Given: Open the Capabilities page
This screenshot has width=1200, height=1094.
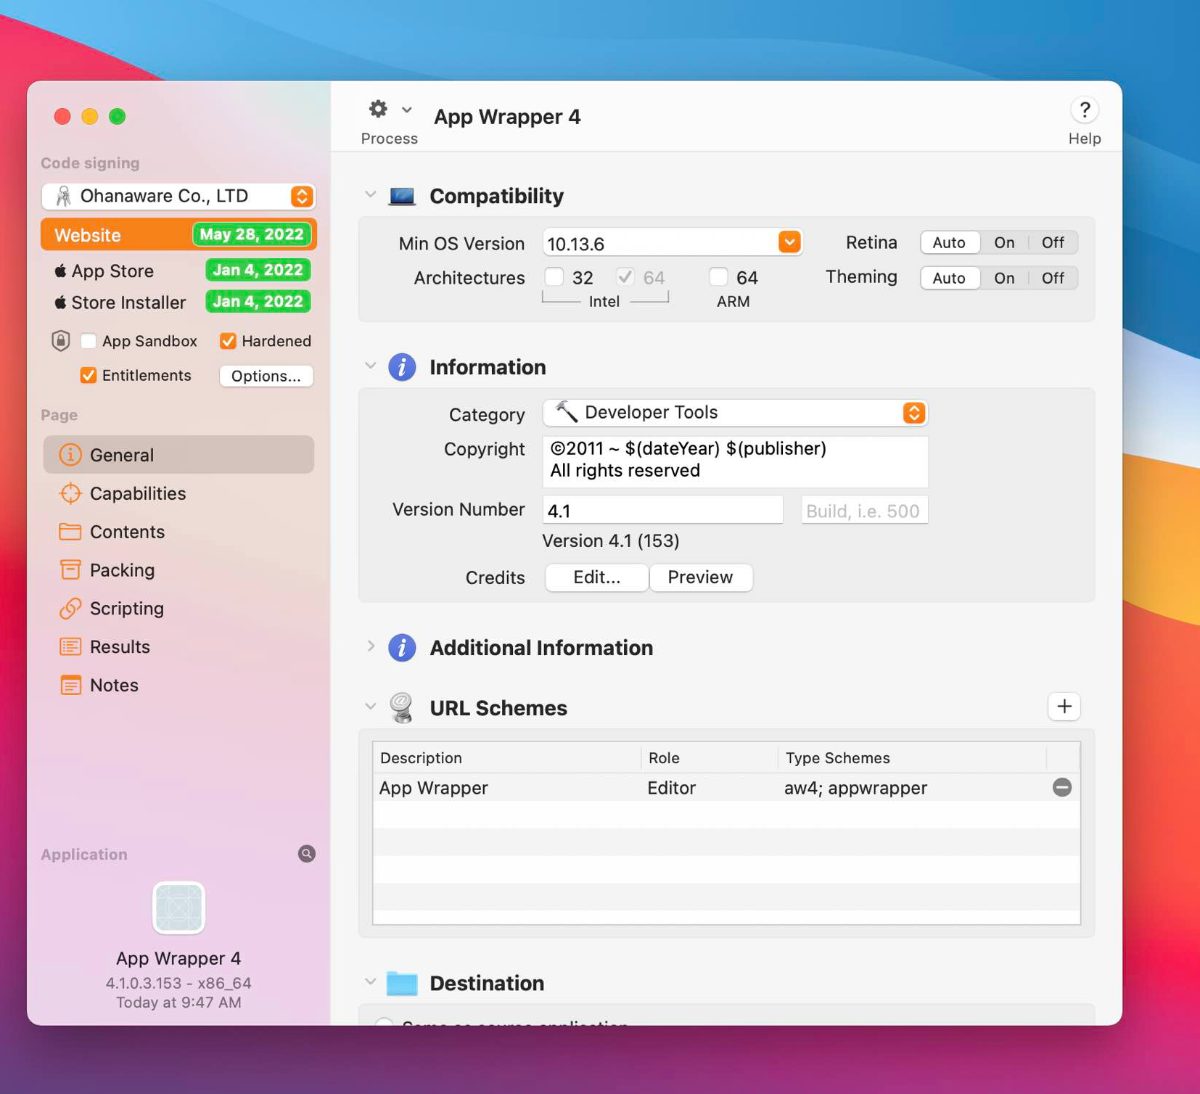Looking at the screenshot, I should (179, 493).
